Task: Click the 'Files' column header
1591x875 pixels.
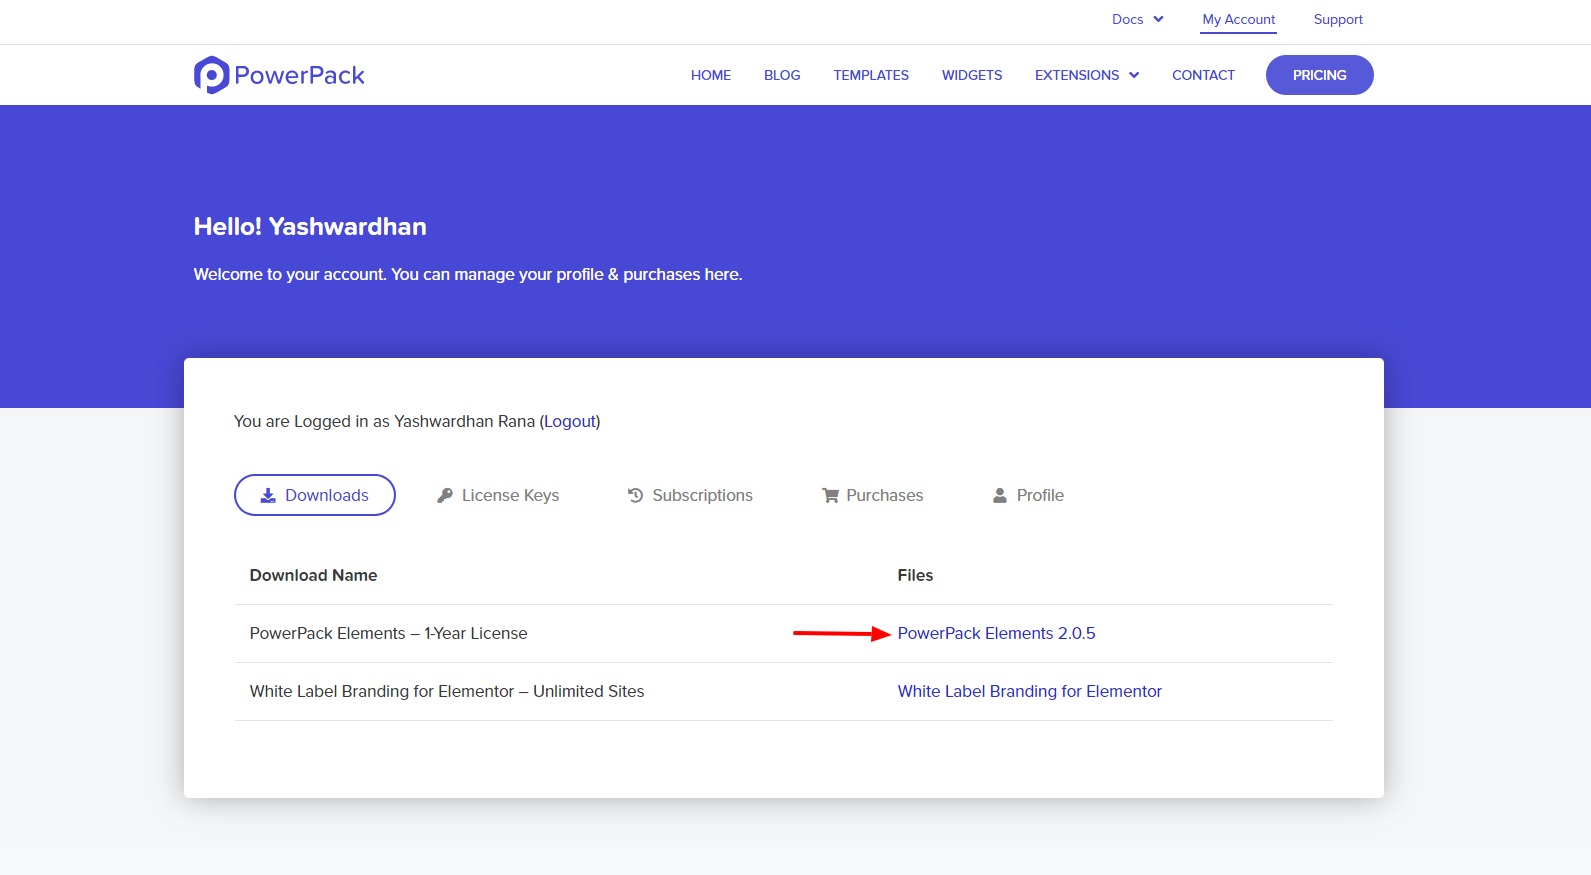Action: pos(915,575)
